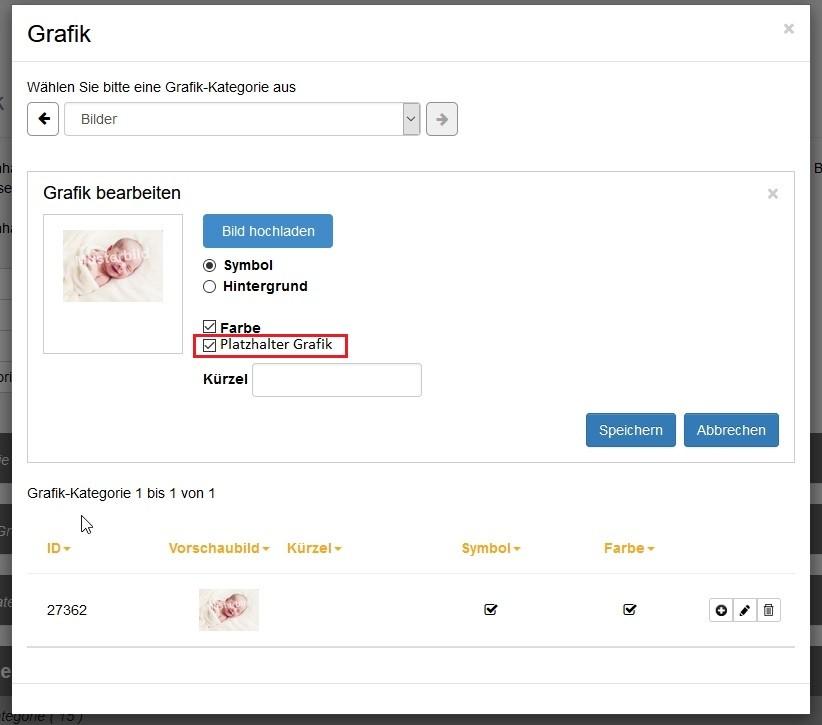Select the Symbol radio button
This screenshot has height=725, width=822.
pyautogui.click(x=209, y=266)
